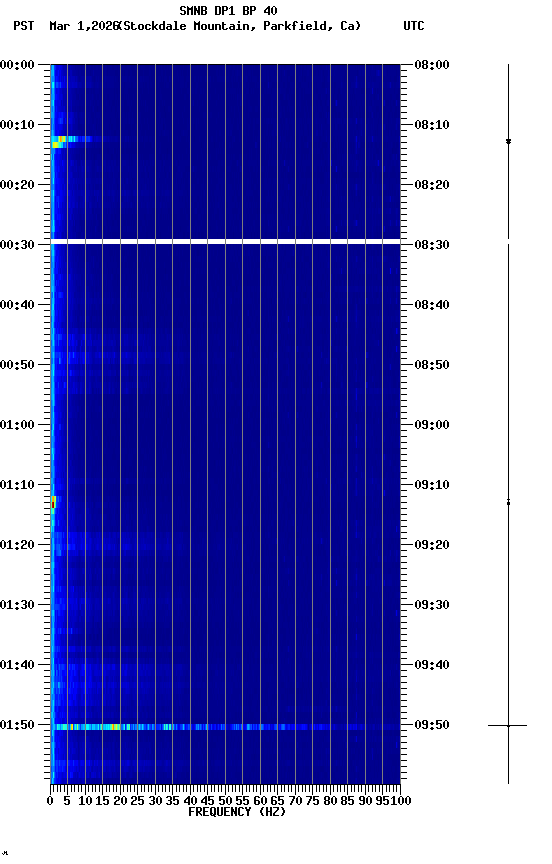Click the 80 Hz frequency axis label
The height and width of the screenshot is (864, 552).
tap(331, 801)
